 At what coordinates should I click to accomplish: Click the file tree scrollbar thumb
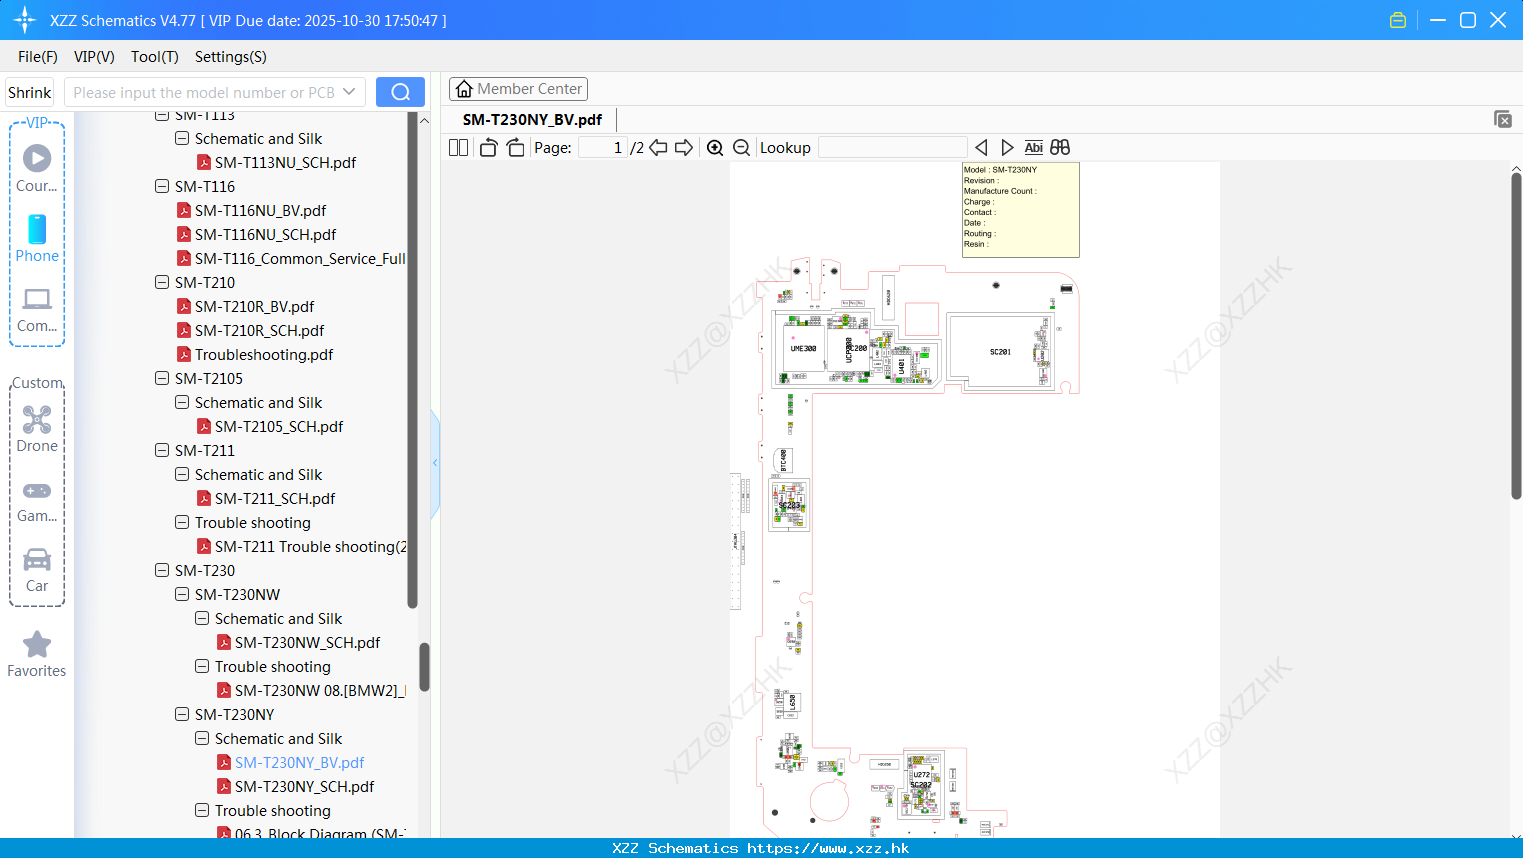coord(424,667)
